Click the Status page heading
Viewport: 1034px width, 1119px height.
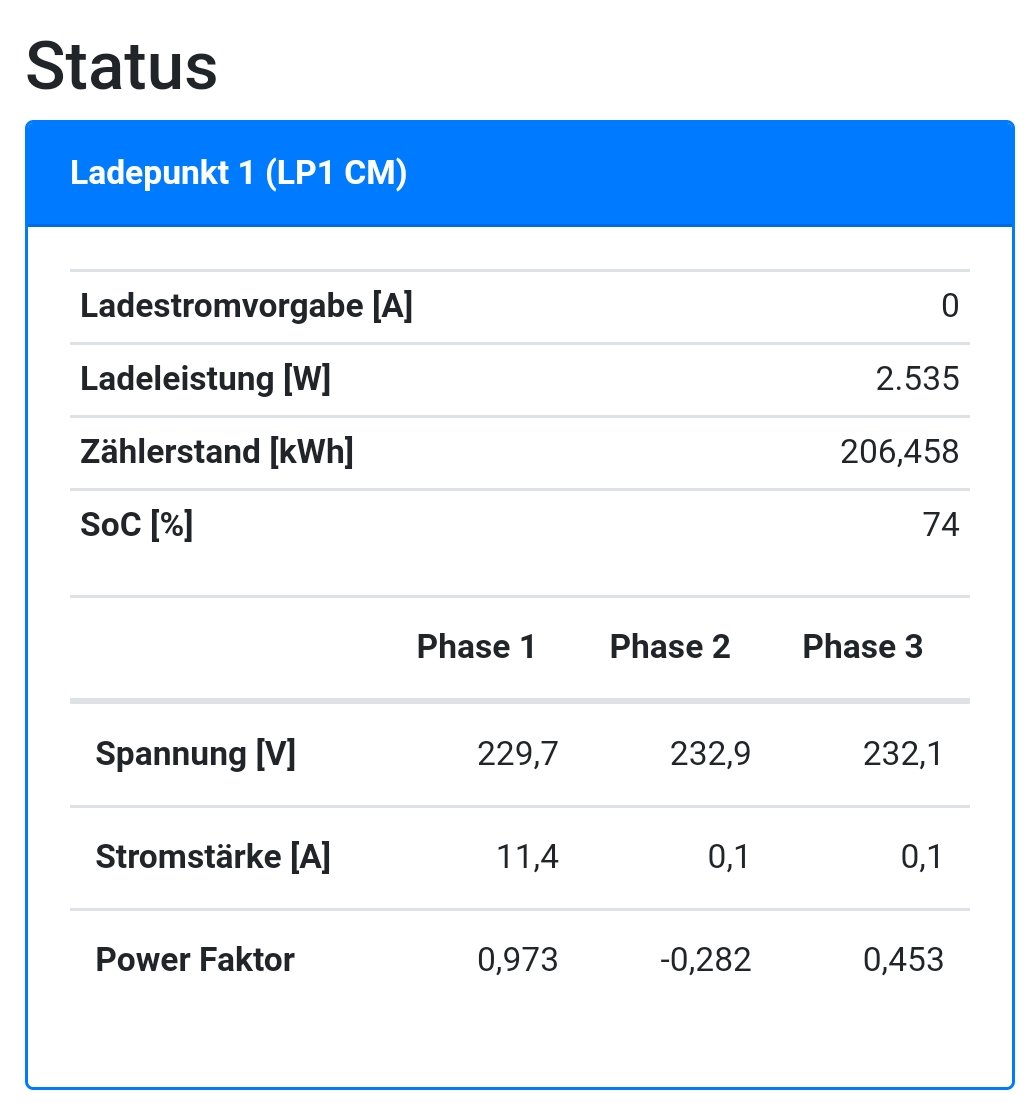[121, 67]
